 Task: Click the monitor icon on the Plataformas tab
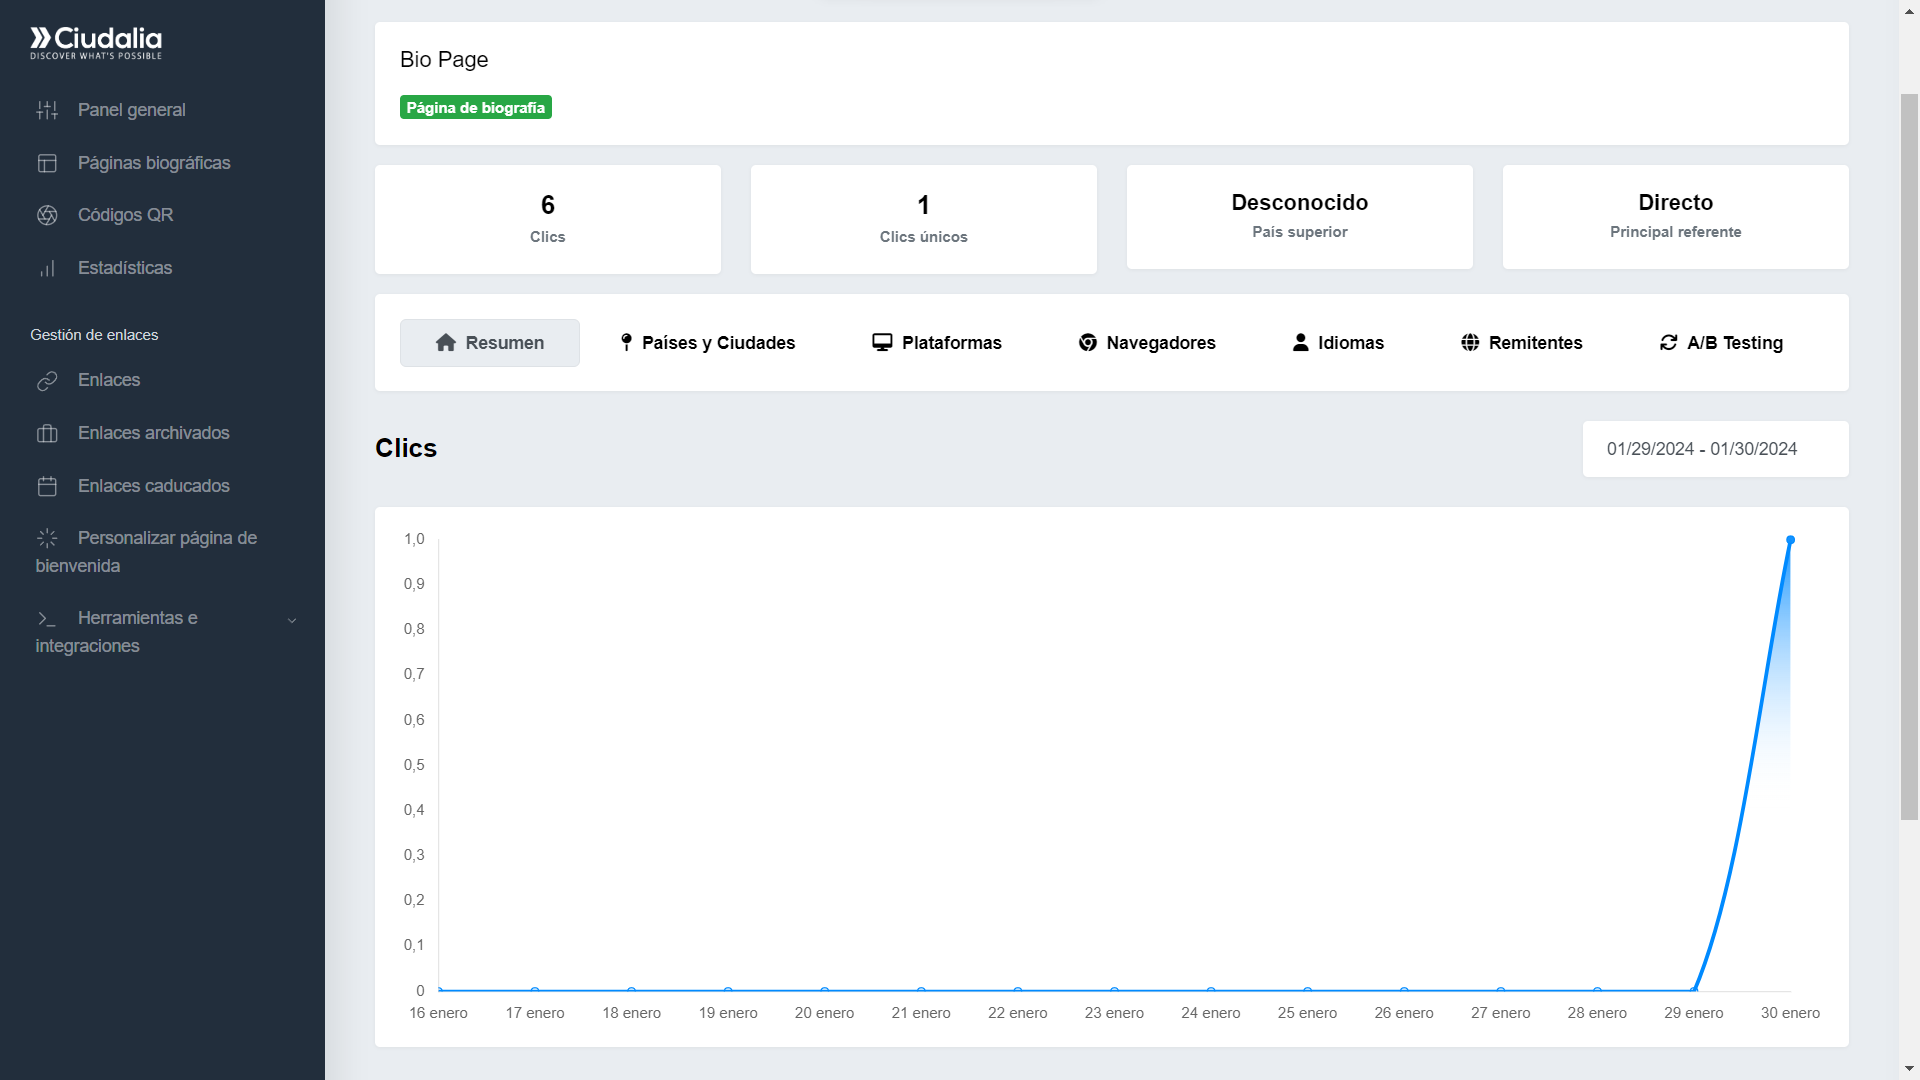[881, 342]
